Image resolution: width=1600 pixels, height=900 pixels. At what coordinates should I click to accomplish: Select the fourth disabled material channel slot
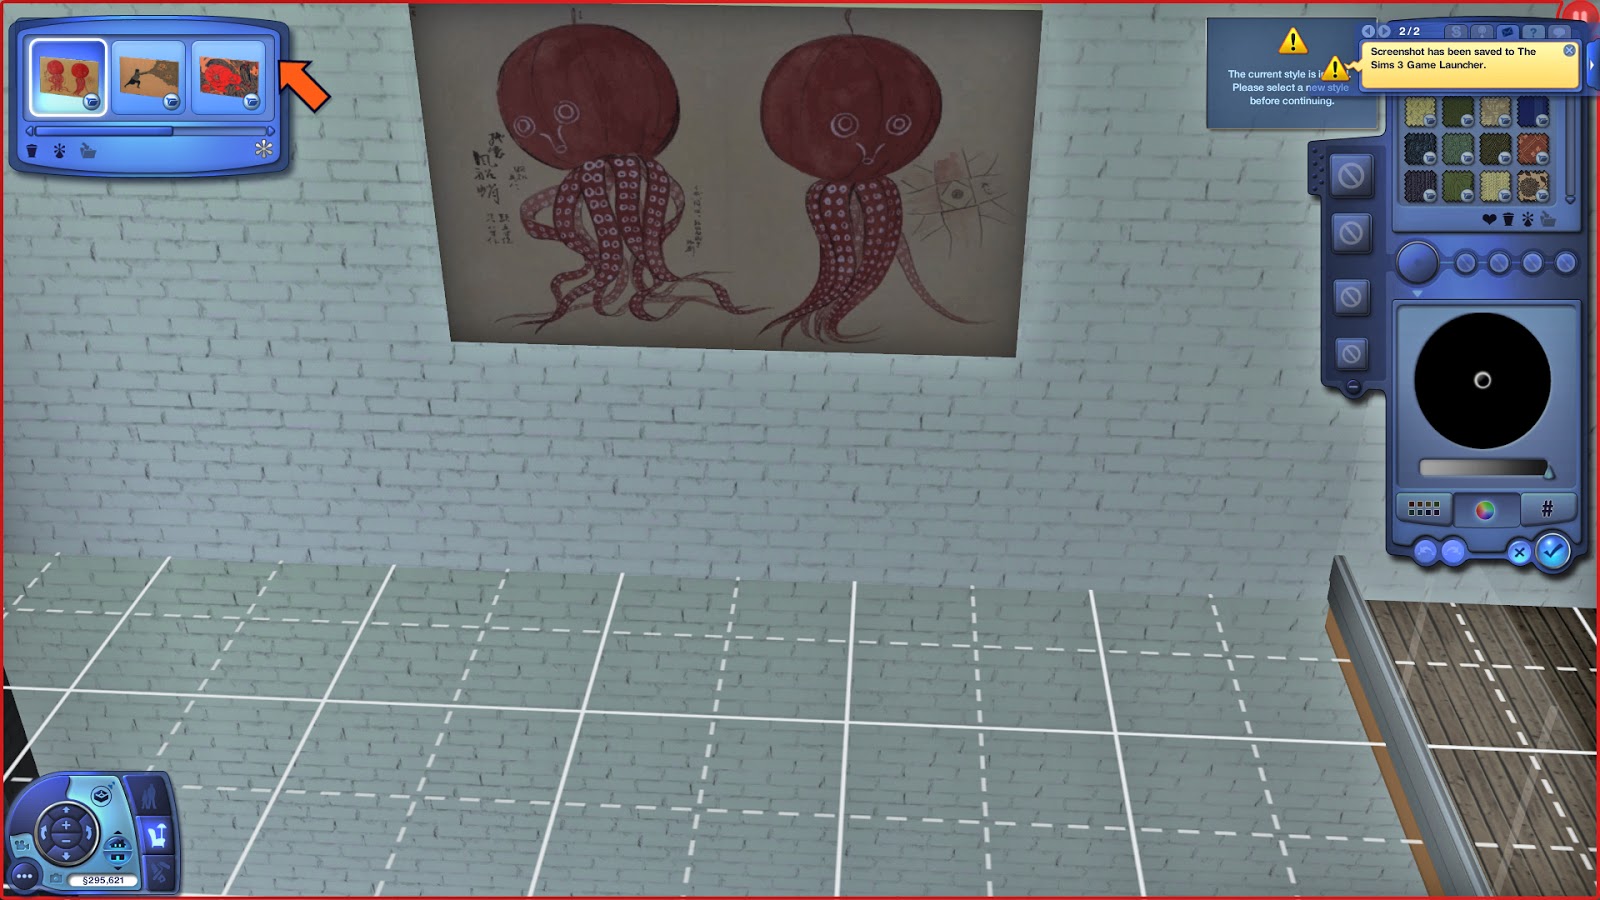(x=1352, y=353)
